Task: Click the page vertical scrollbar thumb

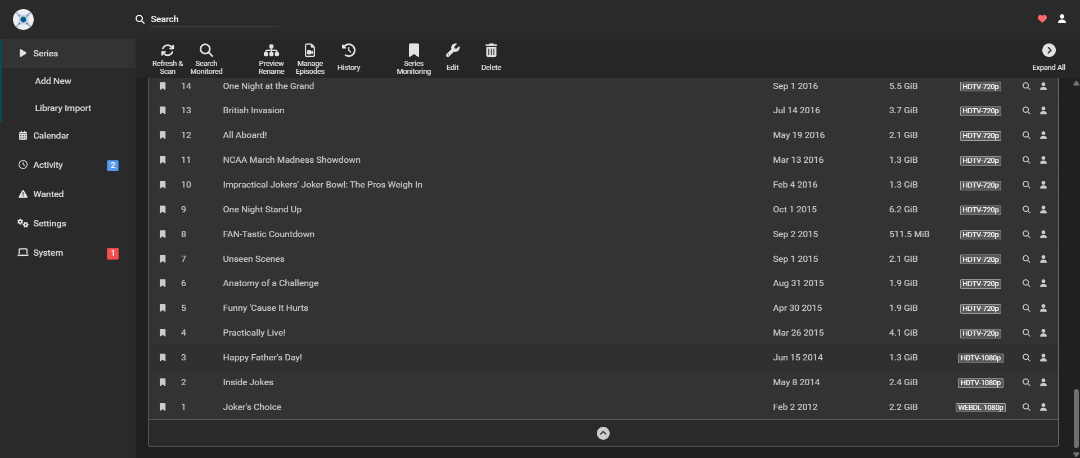Action: click(1075, 419)
